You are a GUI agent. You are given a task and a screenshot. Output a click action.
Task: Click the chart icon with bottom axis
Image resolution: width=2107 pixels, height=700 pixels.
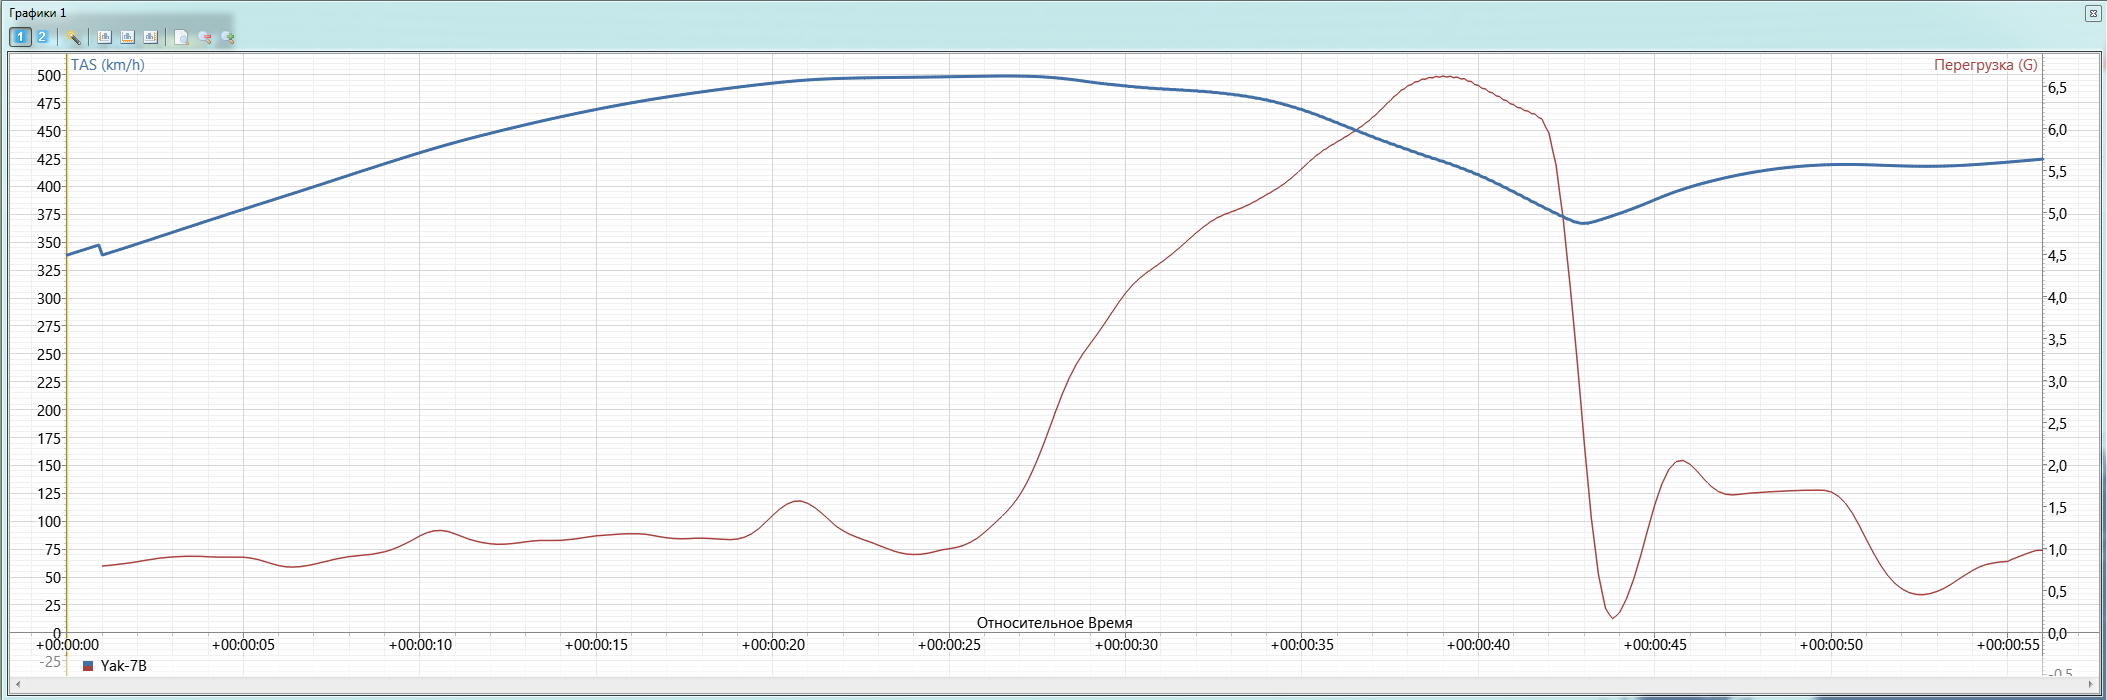128,37
